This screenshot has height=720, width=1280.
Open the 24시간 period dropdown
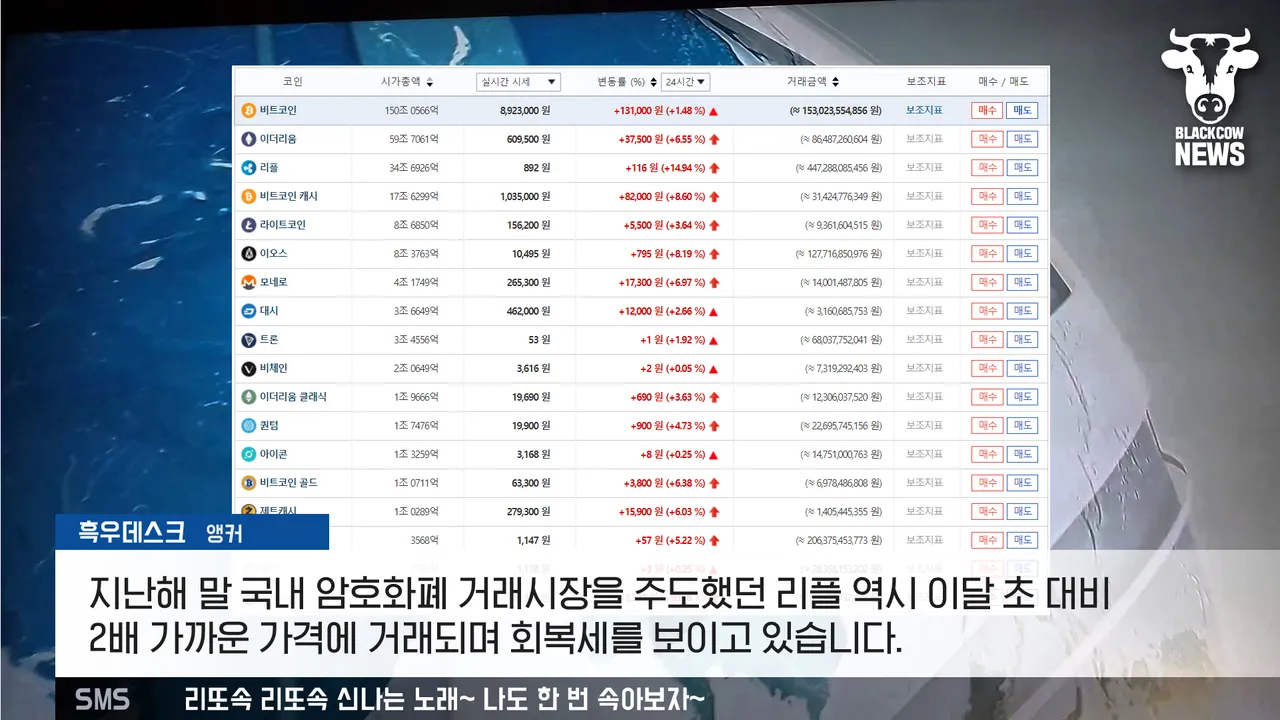pyautogui.click(x=686, y=82)
